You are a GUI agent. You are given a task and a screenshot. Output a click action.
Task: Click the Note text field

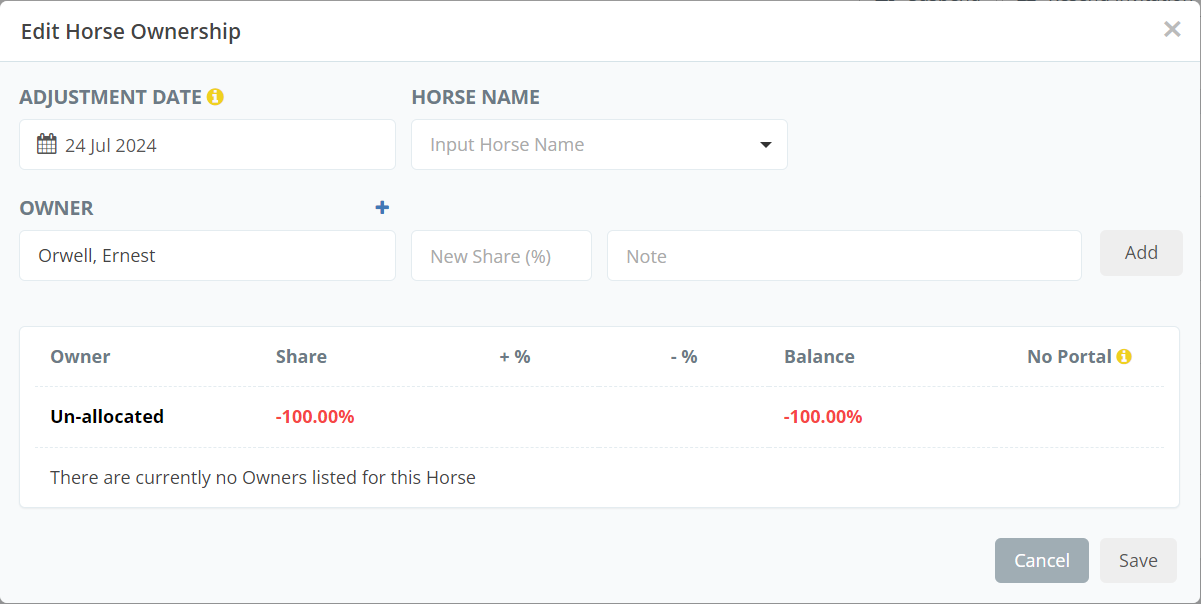[x=844, y=256]
